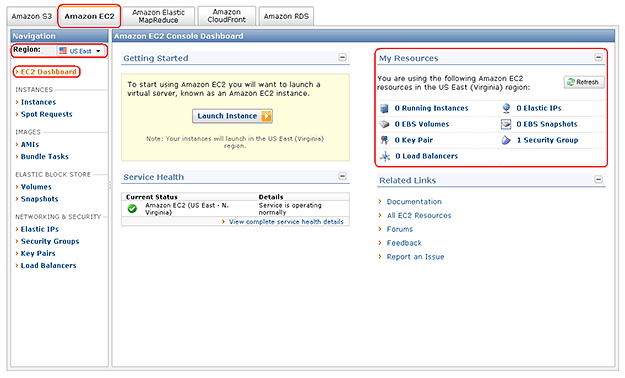Image resolution: width=625 pixels, height=378 pixels.
Task: Open Bundle Tasks page
Action: 45,156
